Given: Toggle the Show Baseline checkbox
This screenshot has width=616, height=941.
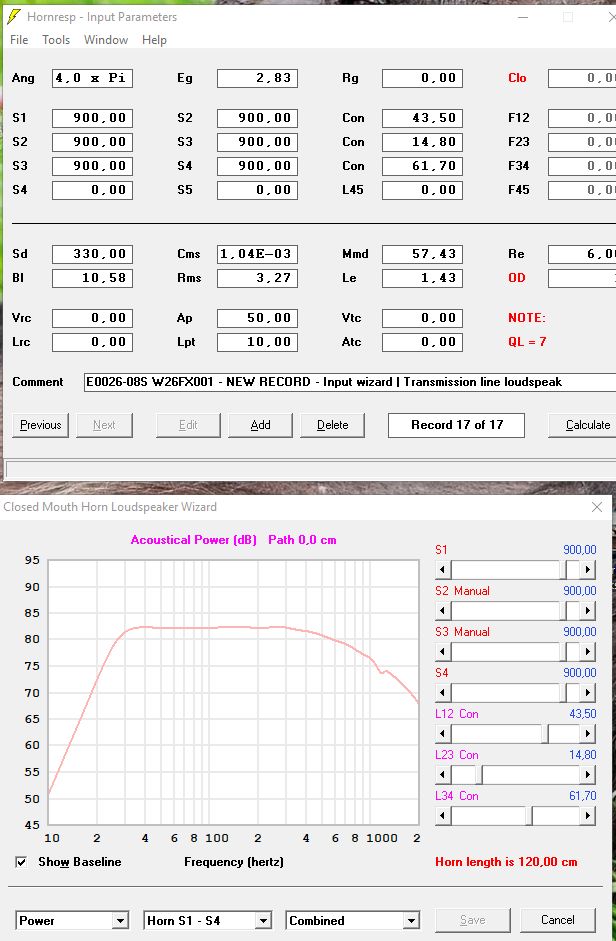Looking at the screenshot, I should (x=21, y=862).
